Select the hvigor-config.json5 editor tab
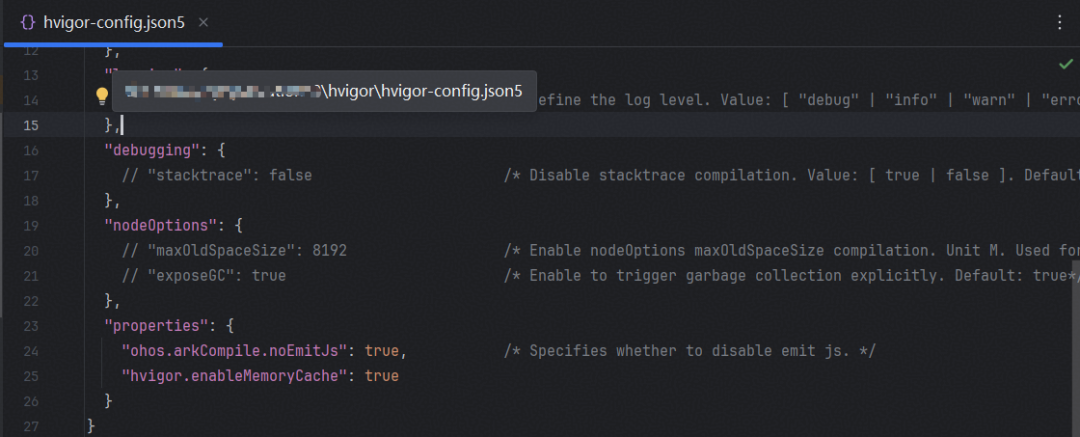The image size is (1080, 437). pyautogui.click(x=114, y=23)
